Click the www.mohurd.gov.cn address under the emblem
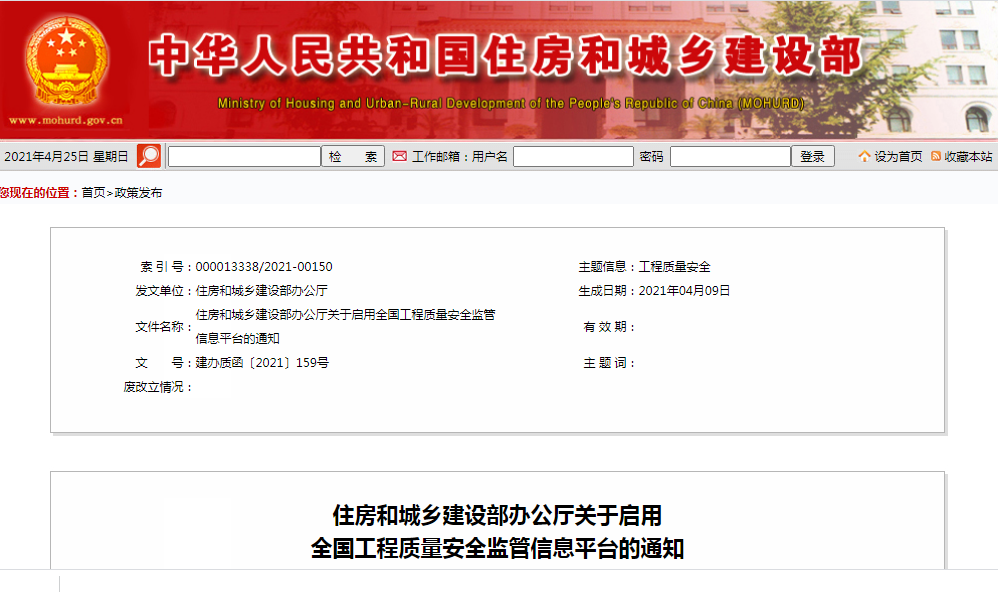This screenshot has width=998, height=592. (66, 120)
